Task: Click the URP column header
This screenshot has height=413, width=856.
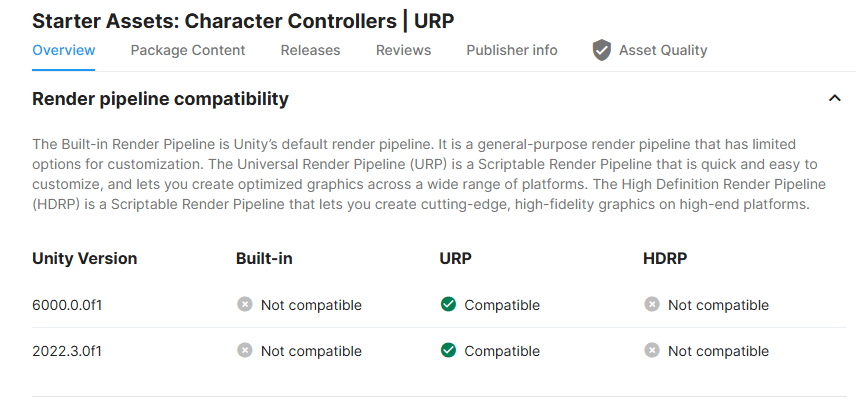Action: 455,258
